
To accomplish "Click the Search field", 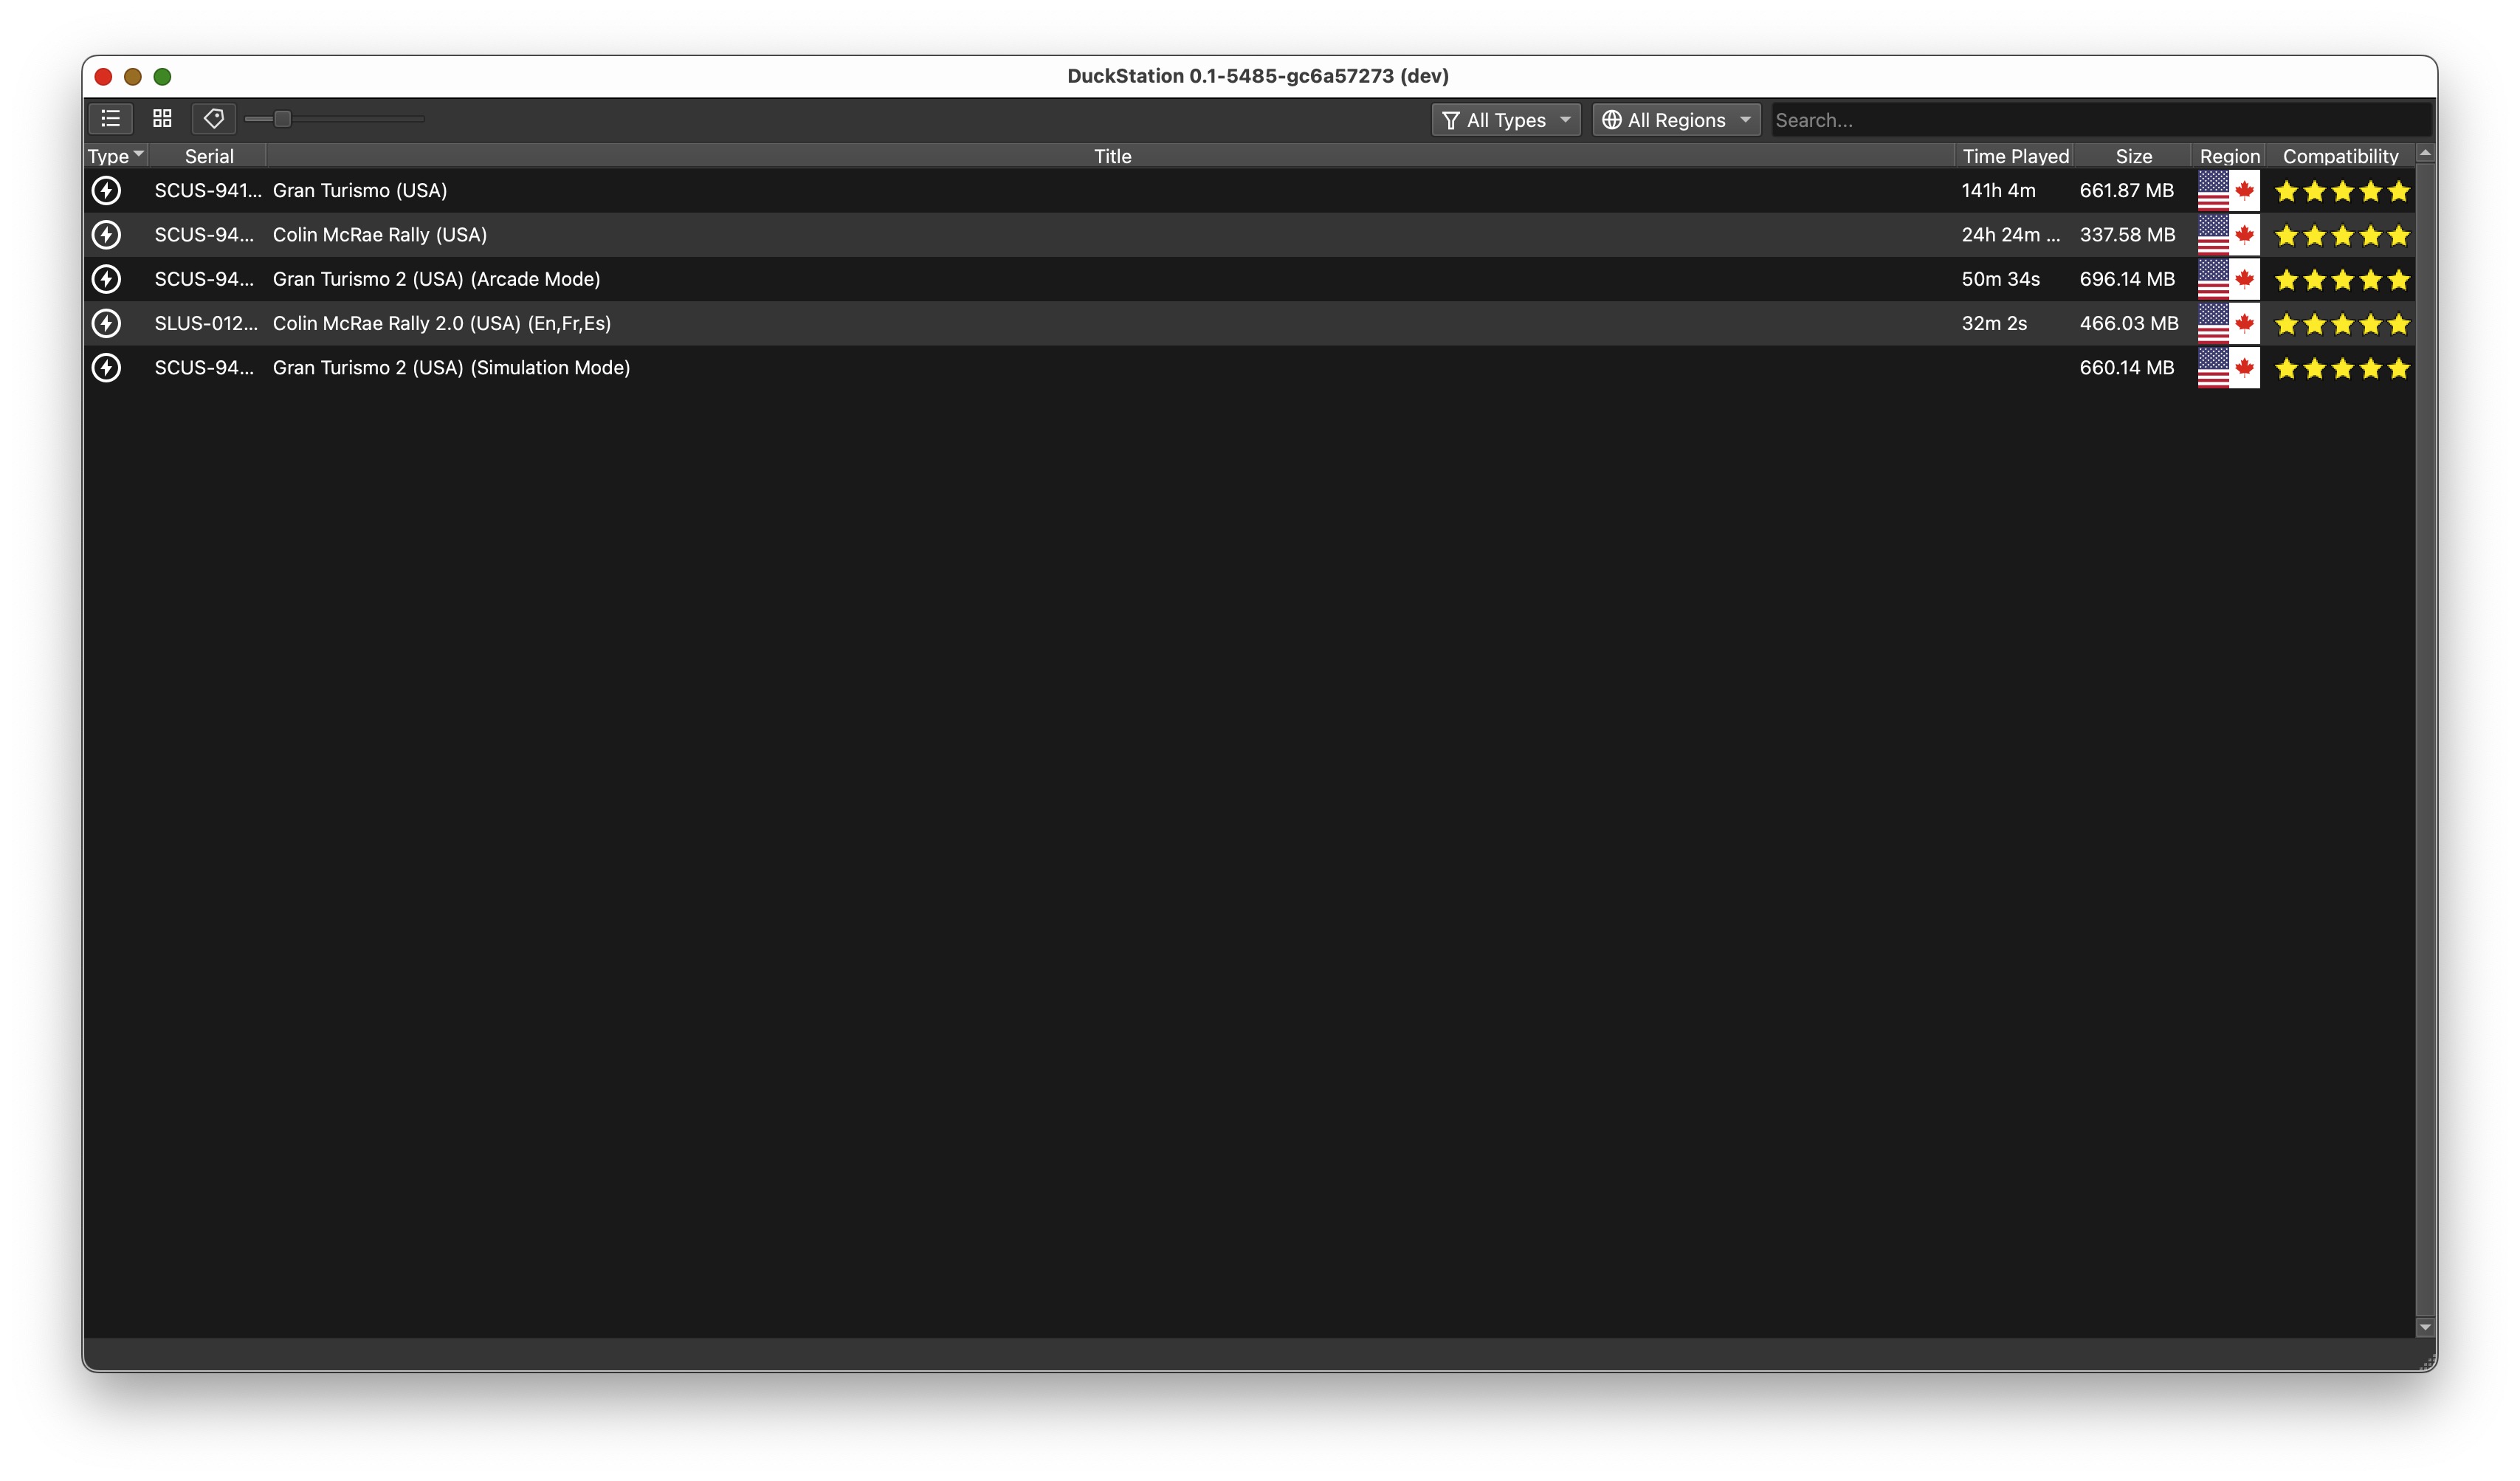I will point(2101,120).
